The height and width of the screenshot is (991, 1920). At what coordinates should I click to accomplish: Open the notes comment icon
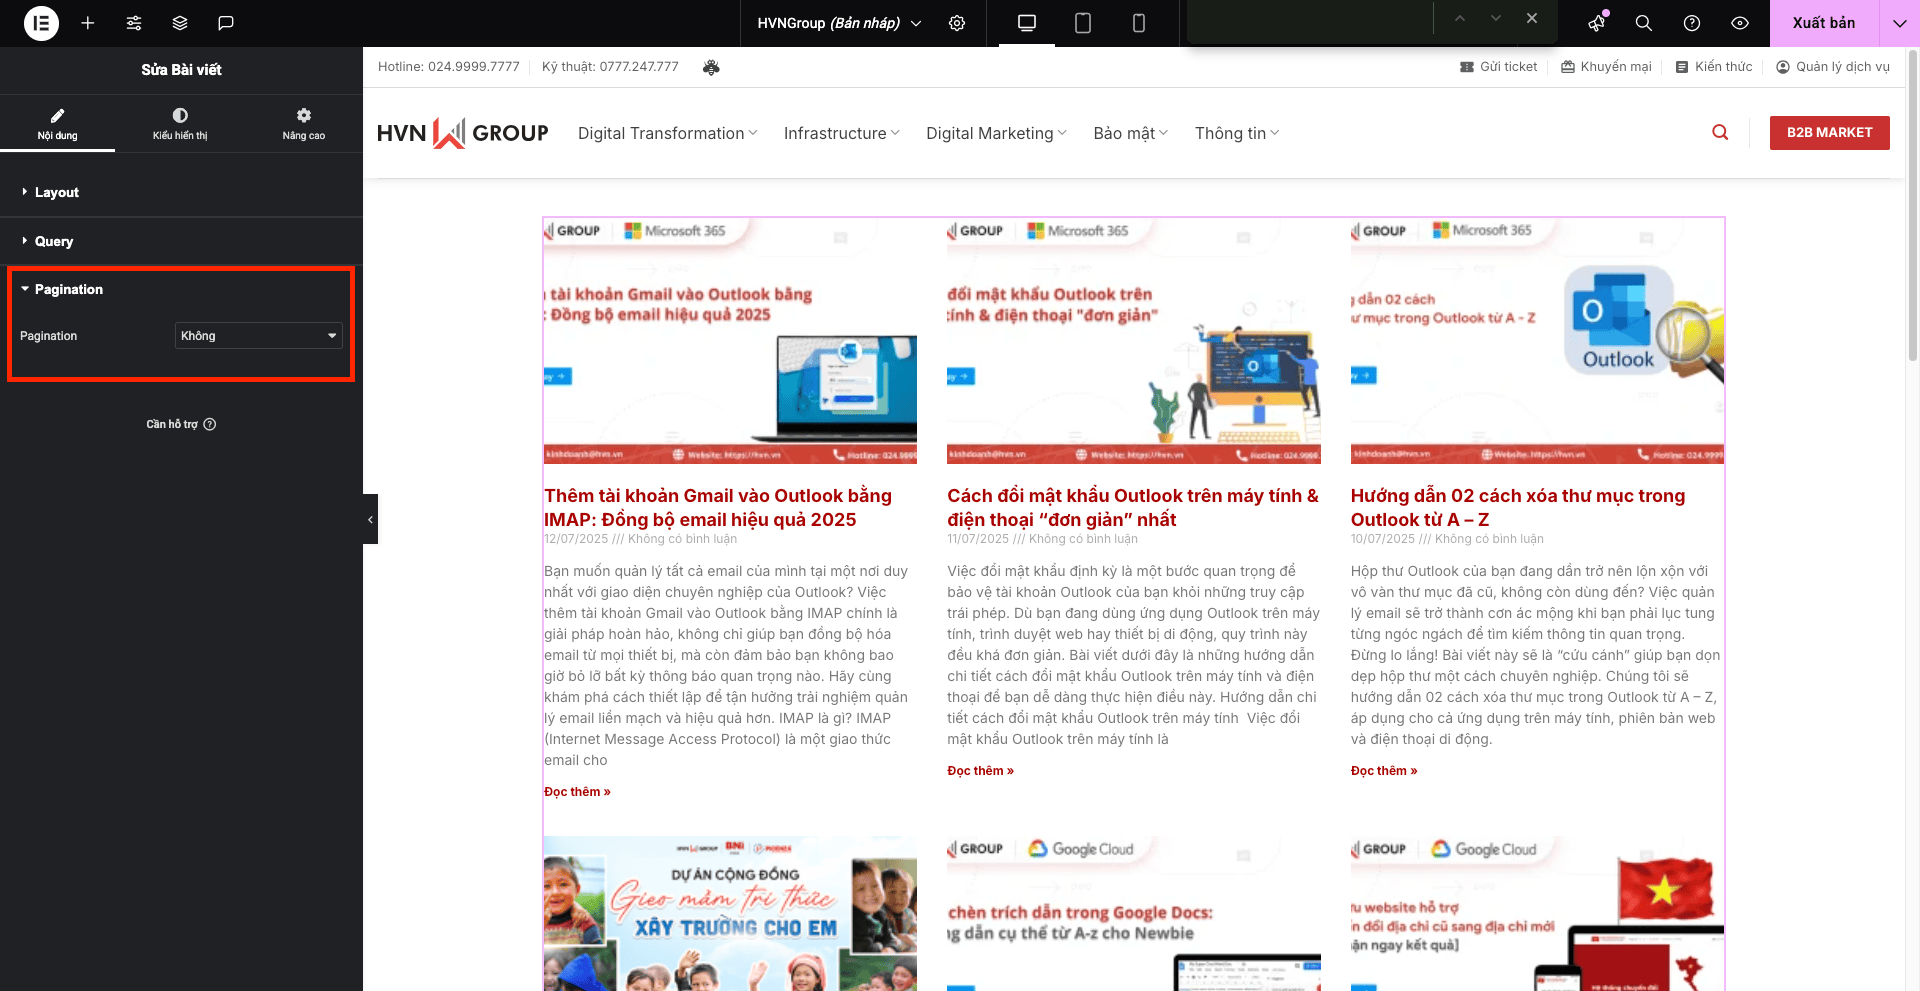point(226,23)
